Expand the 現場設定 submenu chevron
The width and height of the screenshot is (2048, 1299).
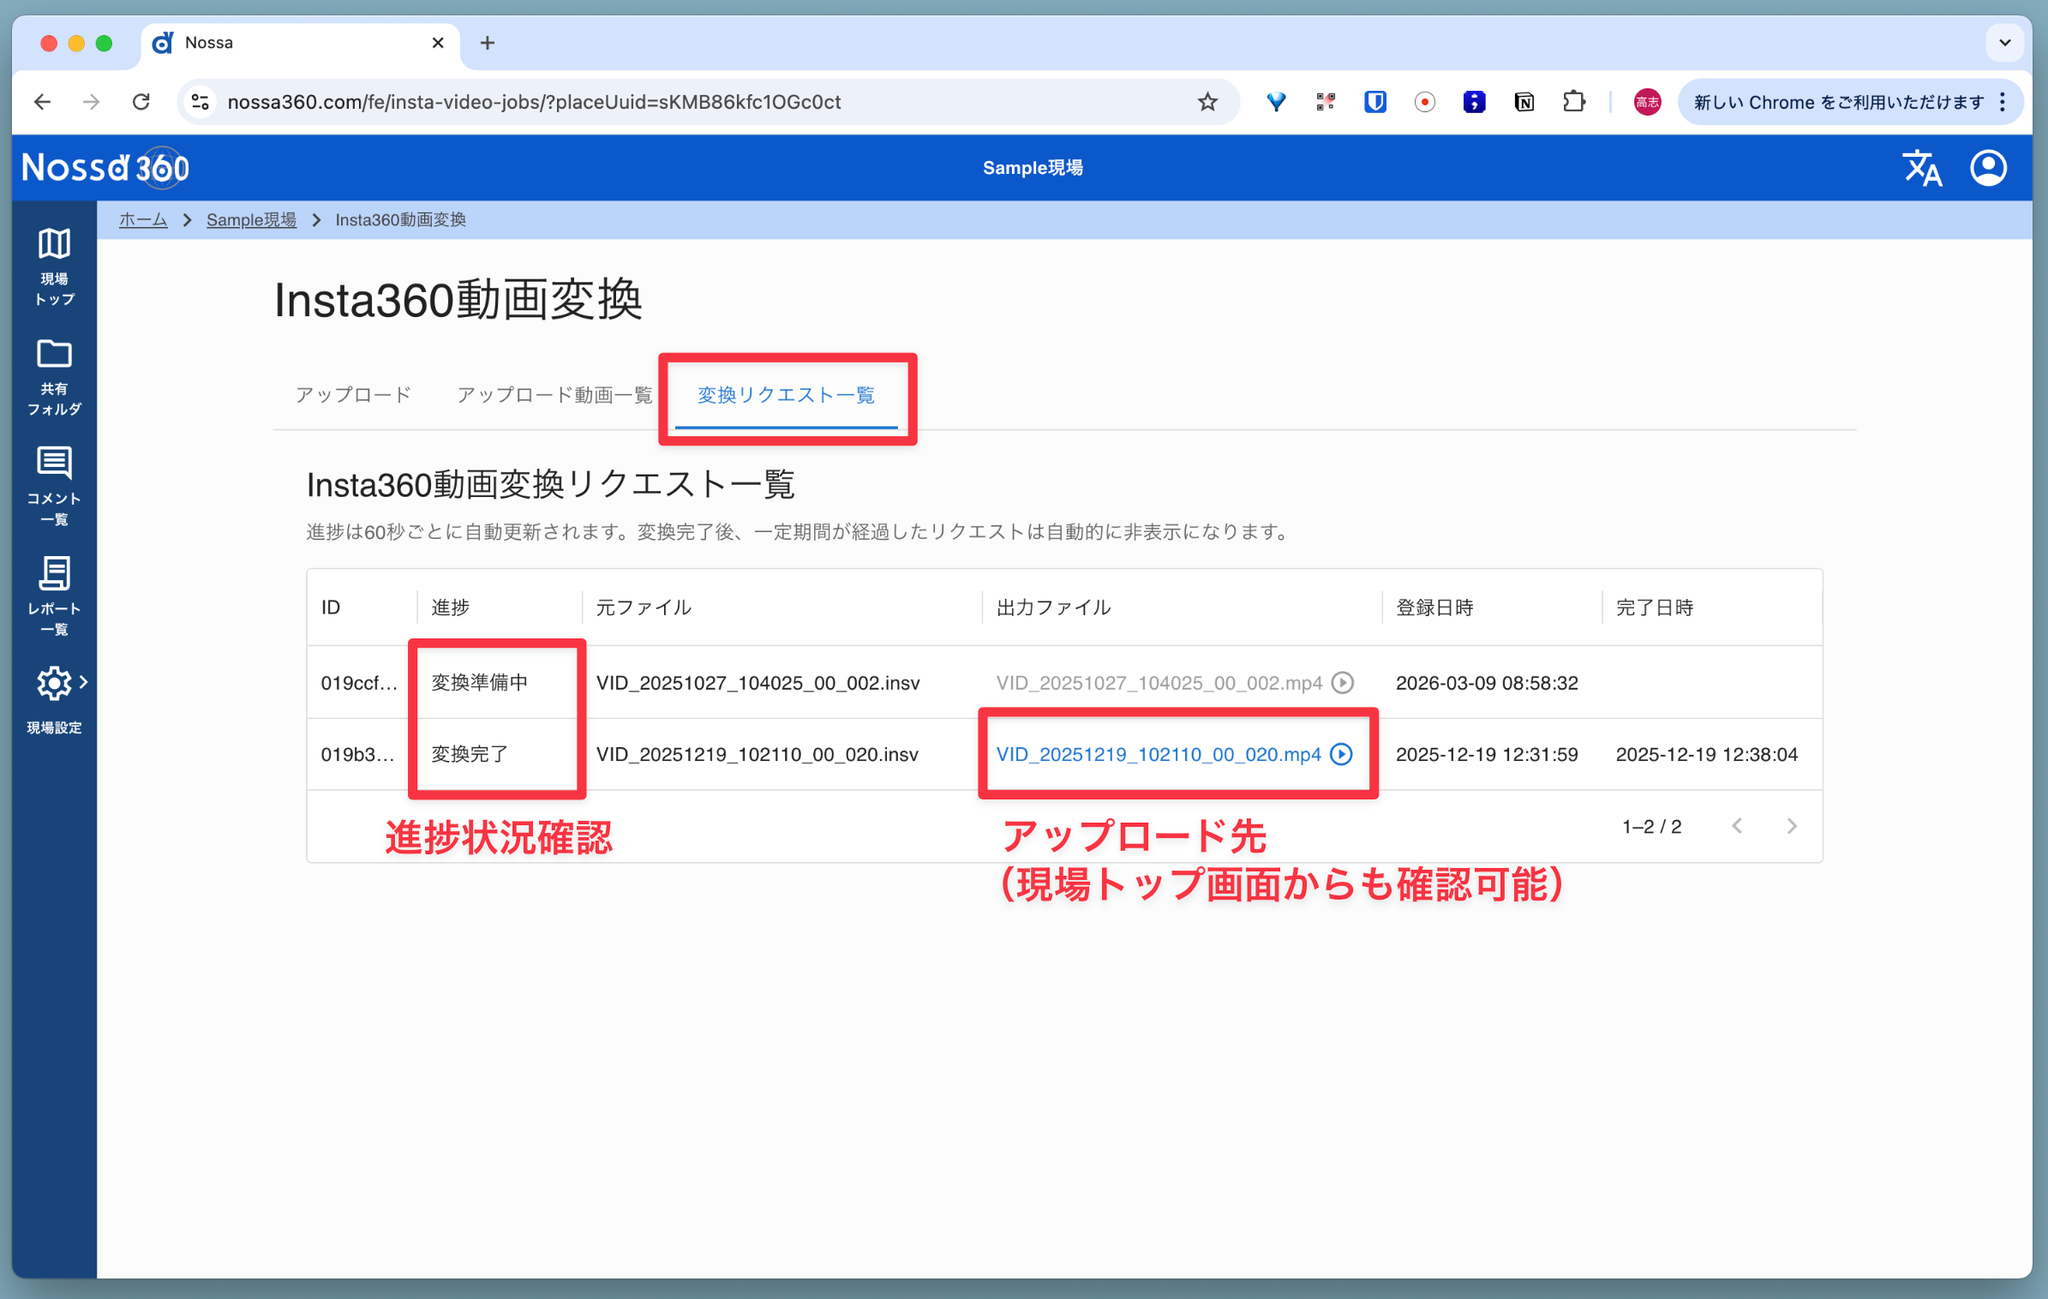tap(84, 683)
